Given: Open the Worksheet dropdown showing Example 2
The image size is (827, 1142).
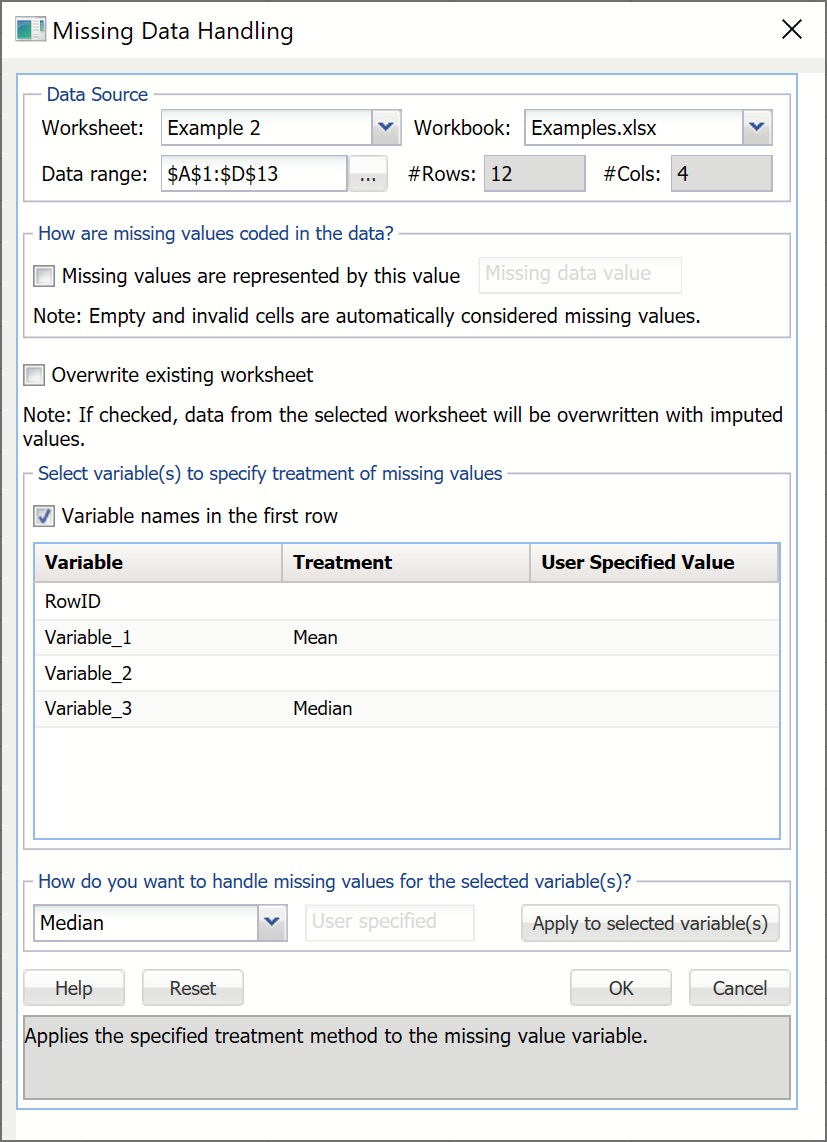Looking at the screenshot, I should pos(385,127).
